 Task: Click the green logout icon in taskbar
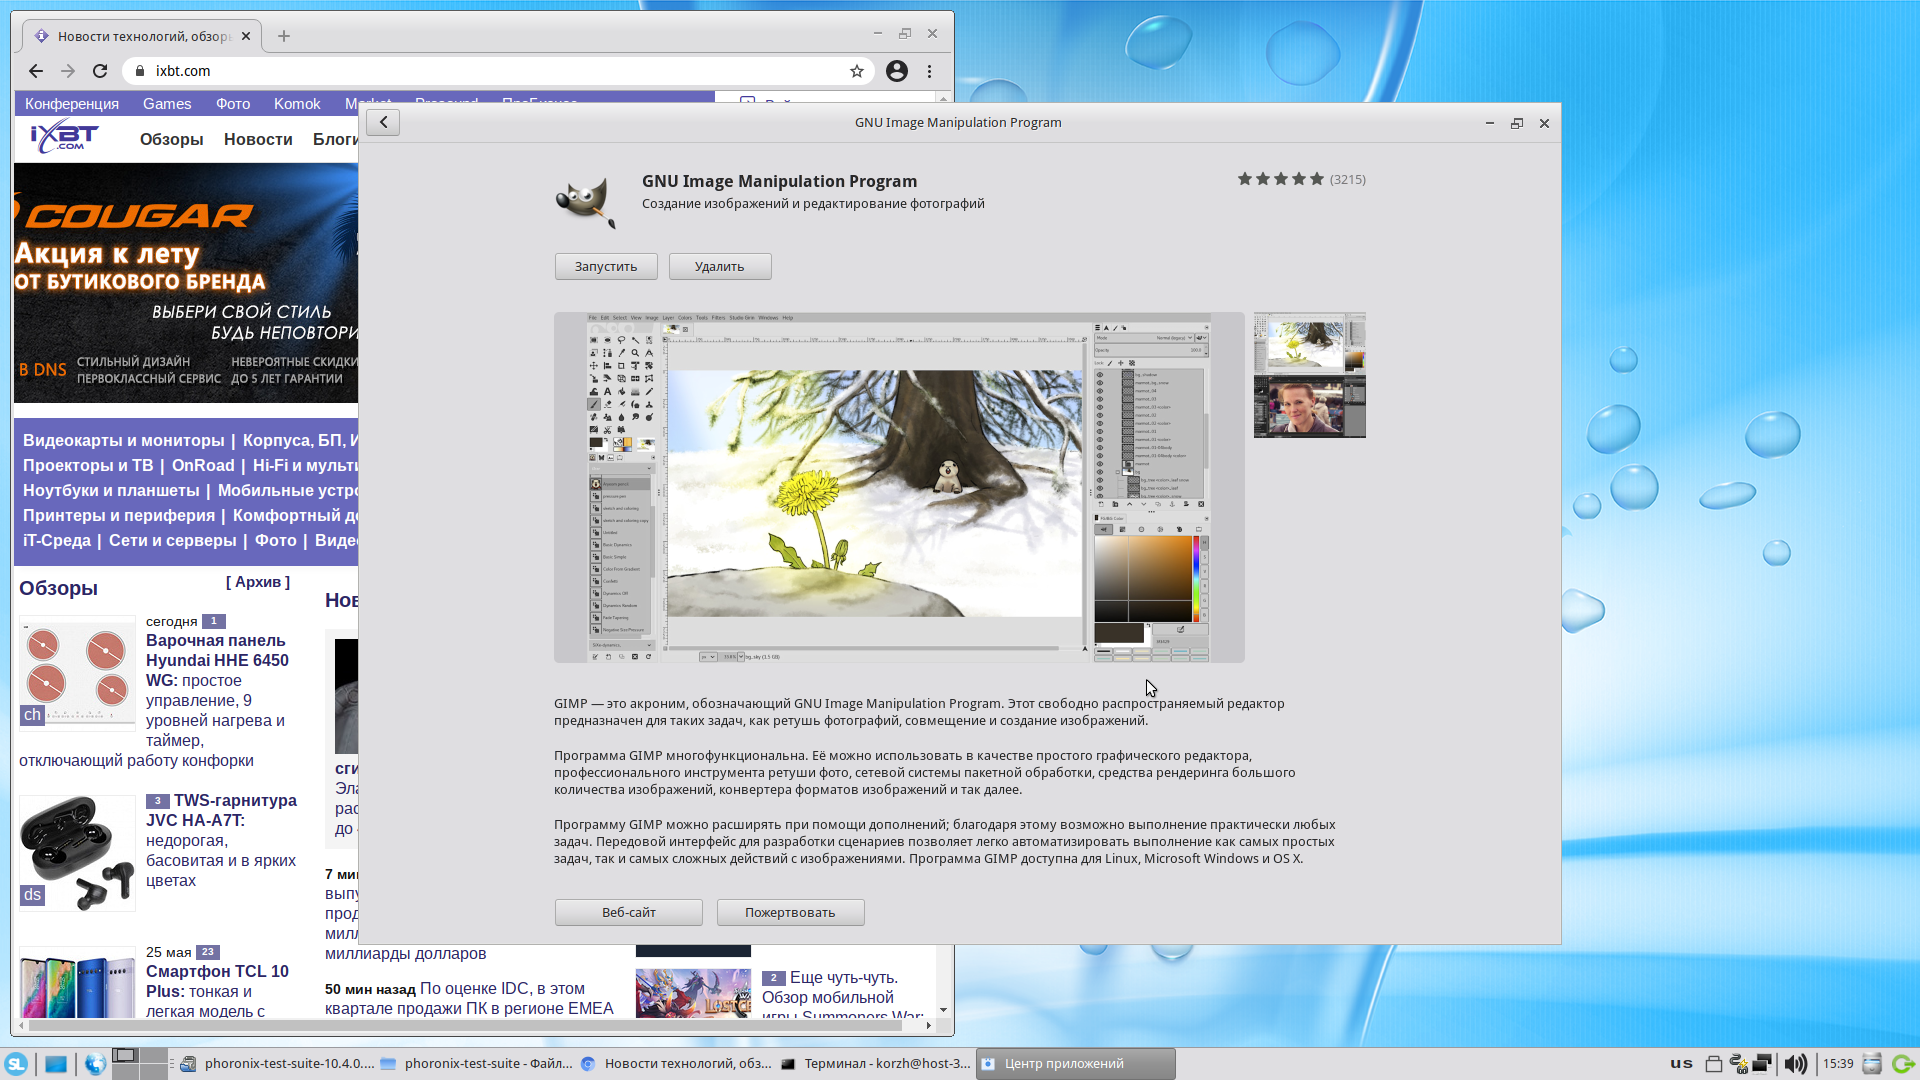[1902, 1063]
